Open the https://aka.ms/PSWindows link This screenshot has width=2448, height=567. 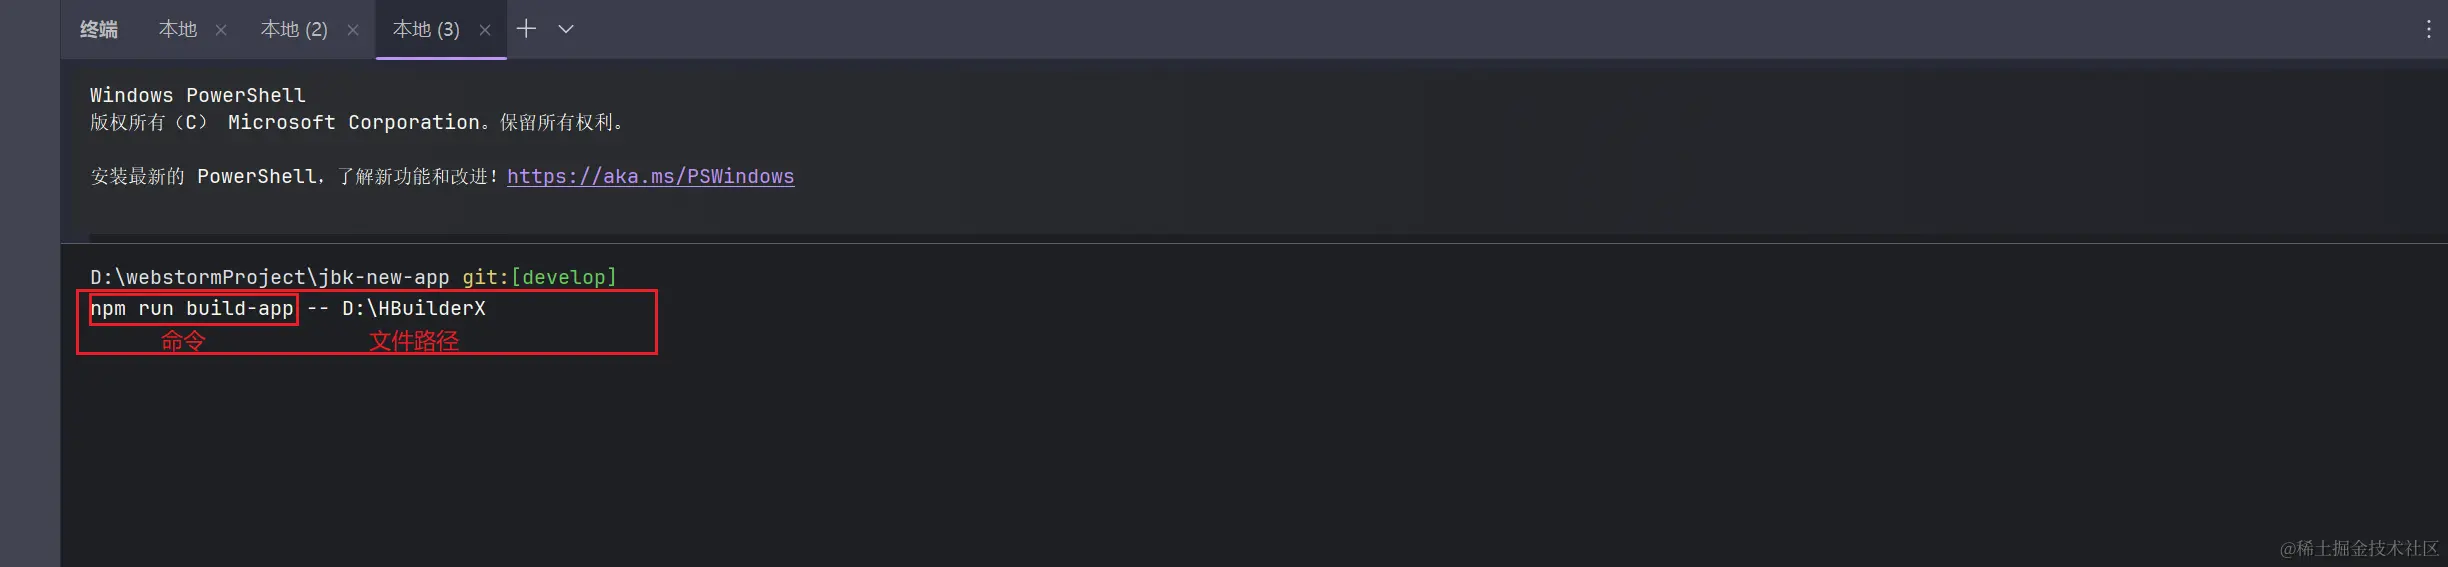[651, 176]
